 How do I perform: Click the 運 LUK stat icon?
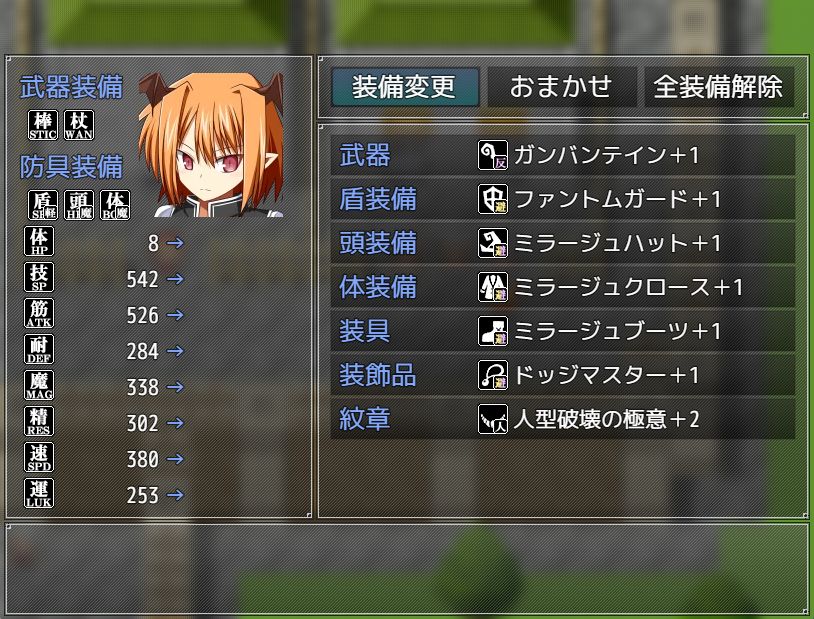[39, 493]
